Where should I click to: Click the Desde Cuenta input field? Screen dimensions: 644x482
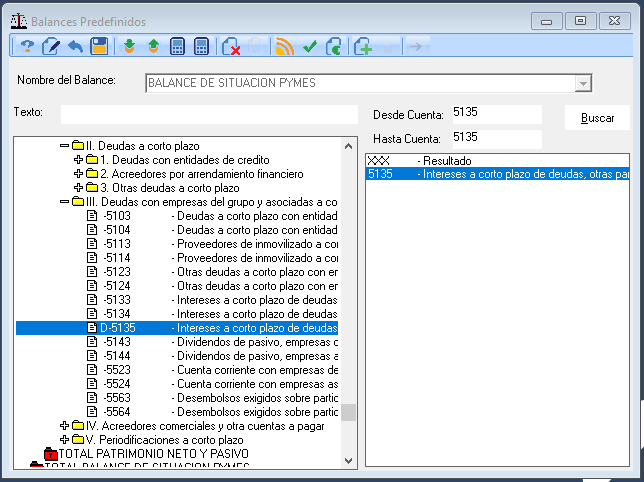497,114
